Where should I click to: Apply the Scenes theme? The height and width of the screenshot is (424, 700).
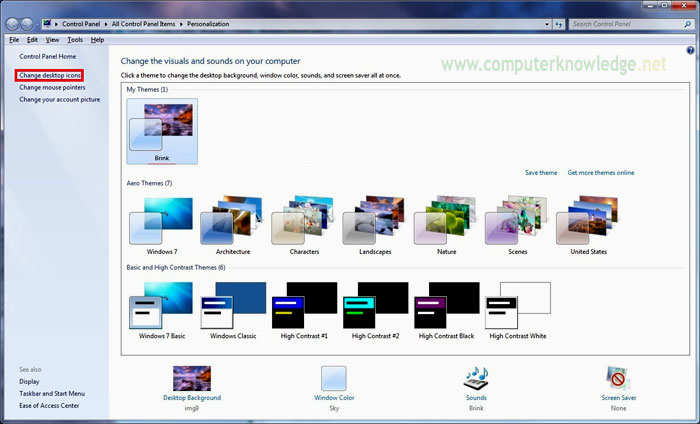click(x=517, y=225)
